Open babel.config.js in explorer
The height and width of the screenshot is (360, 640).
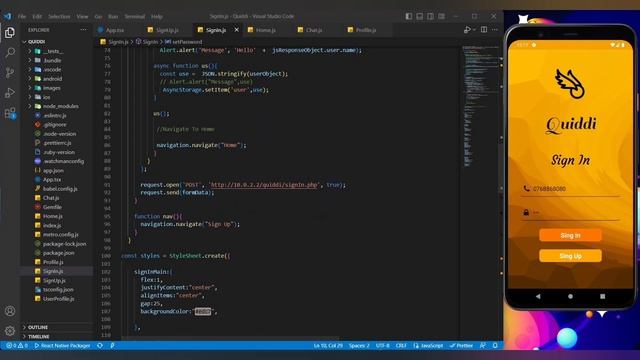pyautogui.click(x=57, y=189)
